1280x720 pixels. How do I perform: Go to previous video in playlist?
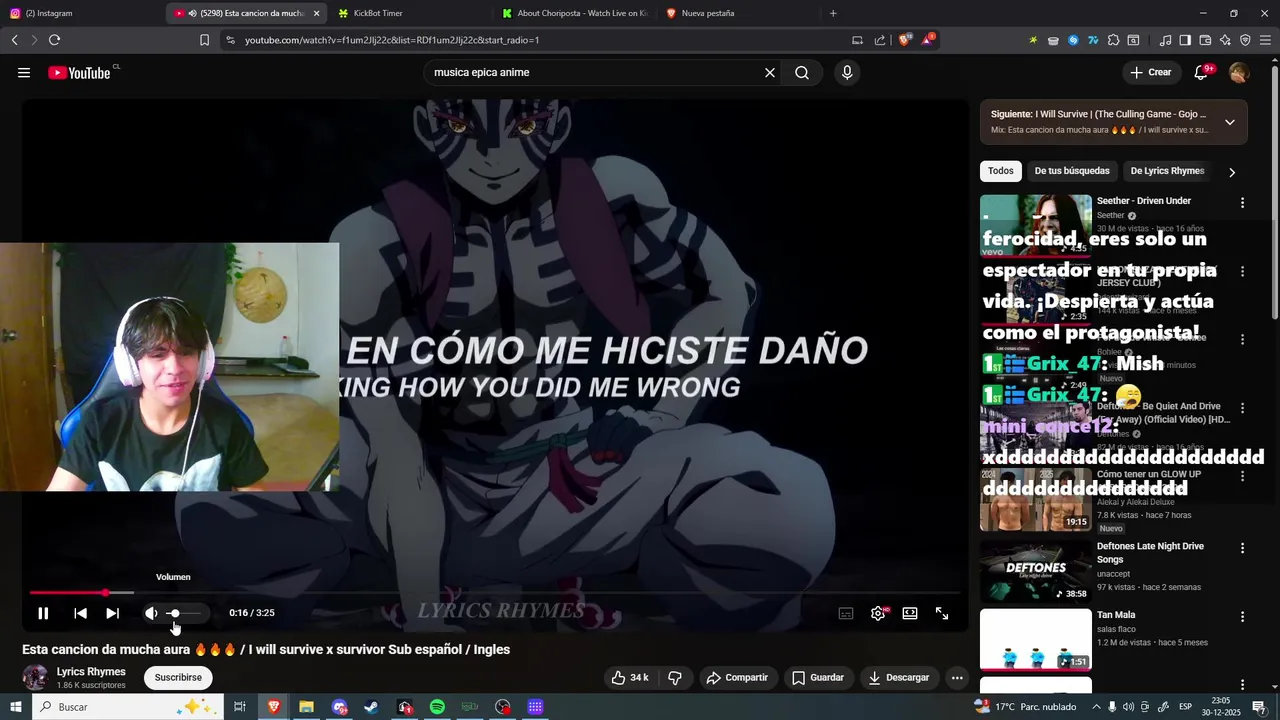(80, 613)
